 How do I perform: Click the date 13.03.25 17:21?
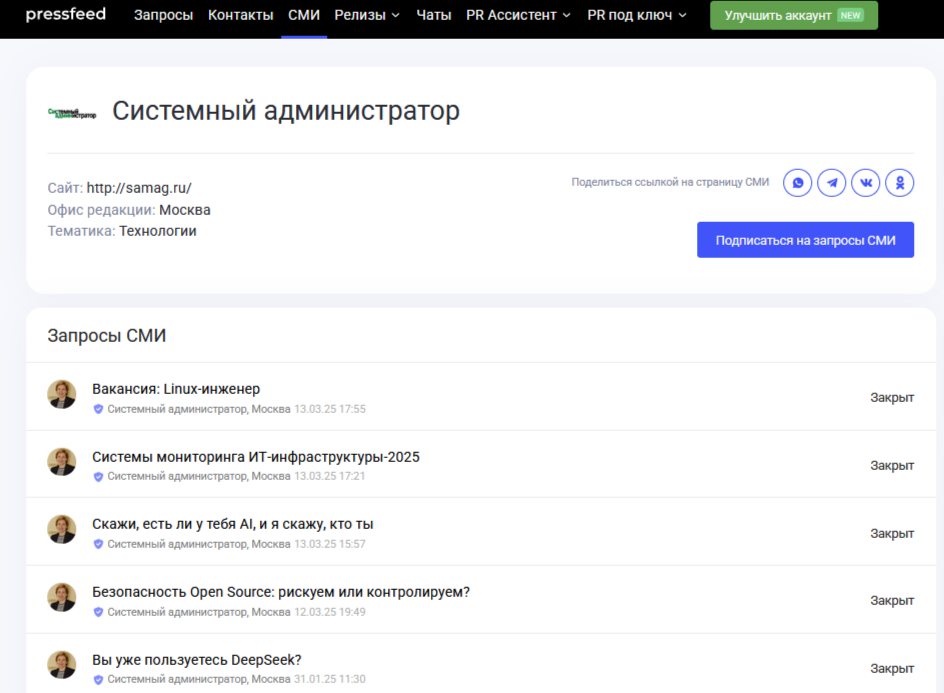[329, 476]
